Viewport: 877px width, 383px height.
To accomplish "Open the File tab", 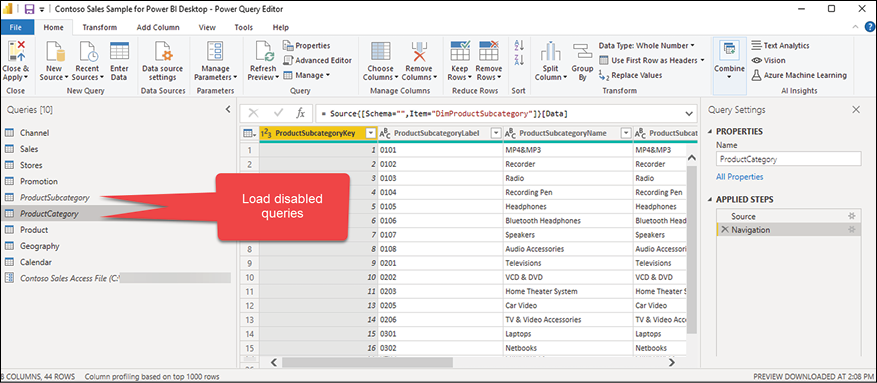I will click(17, 27).
